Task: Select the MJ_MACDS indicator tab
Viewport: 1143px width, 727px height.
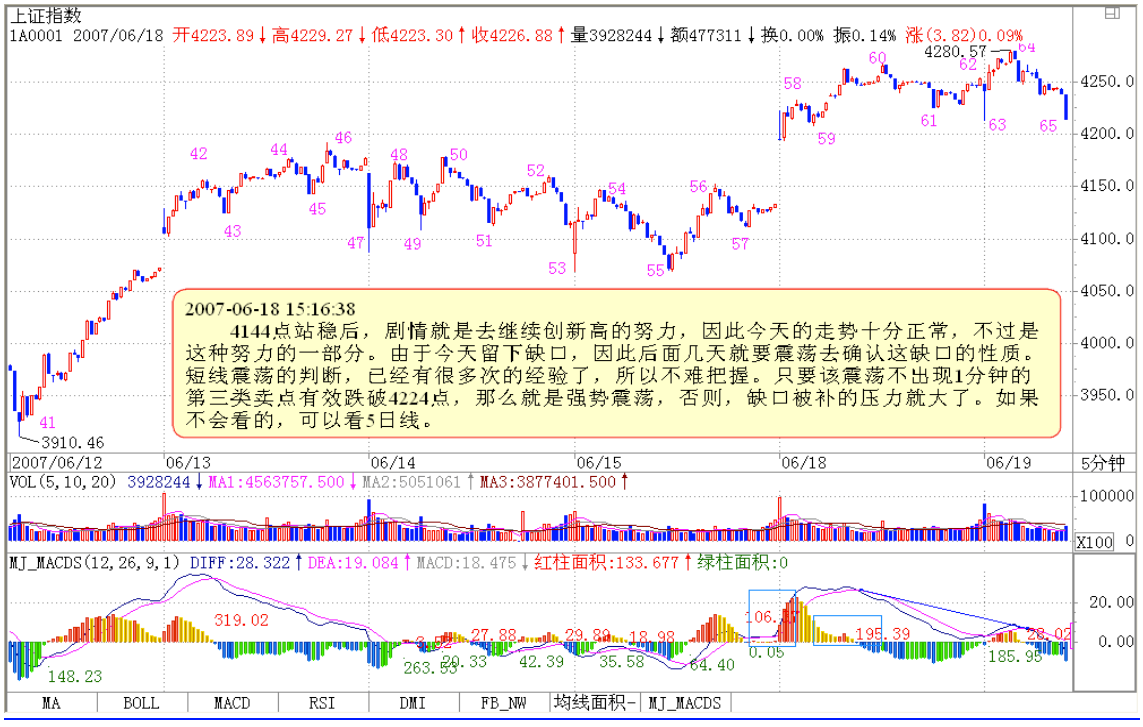Action: [684, 703]
